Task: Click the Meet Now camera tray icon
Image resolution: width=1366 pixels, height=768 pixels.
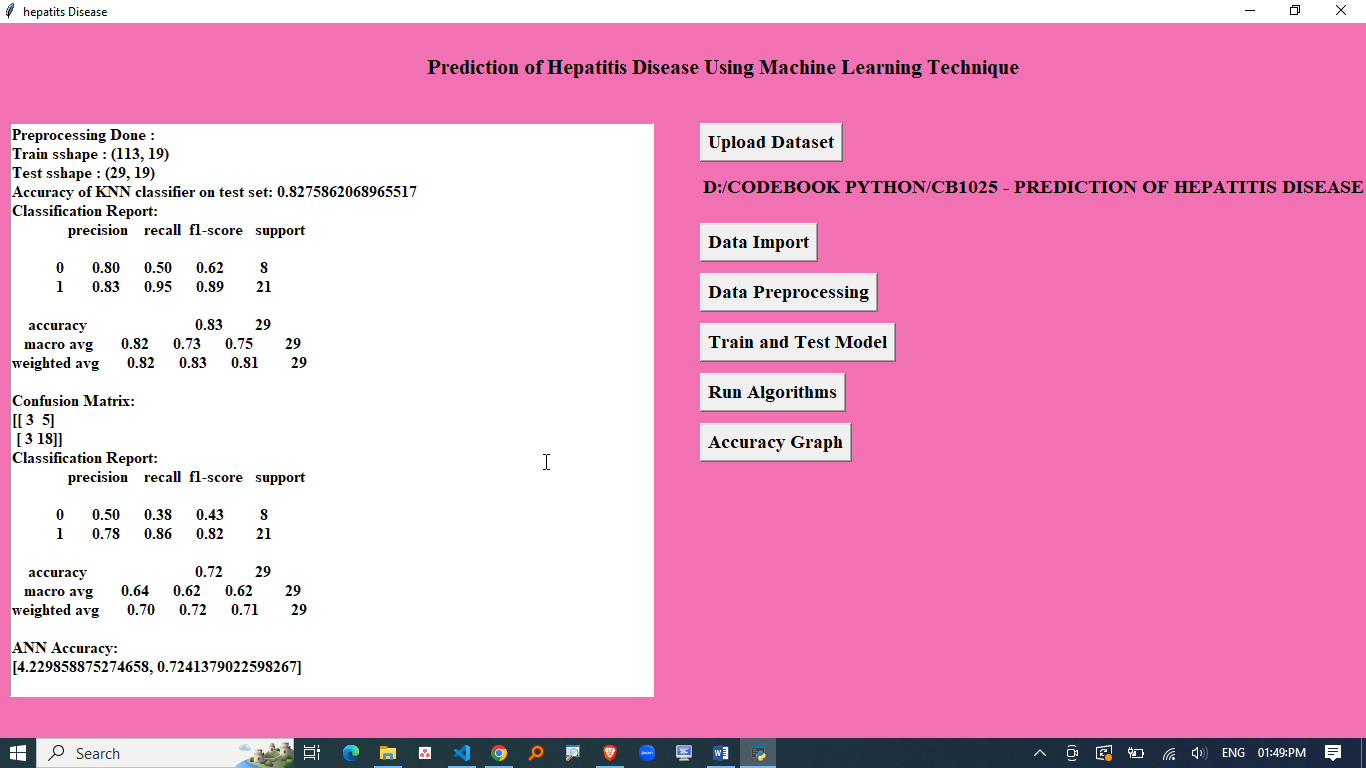Action: [x=1072, y=753]
